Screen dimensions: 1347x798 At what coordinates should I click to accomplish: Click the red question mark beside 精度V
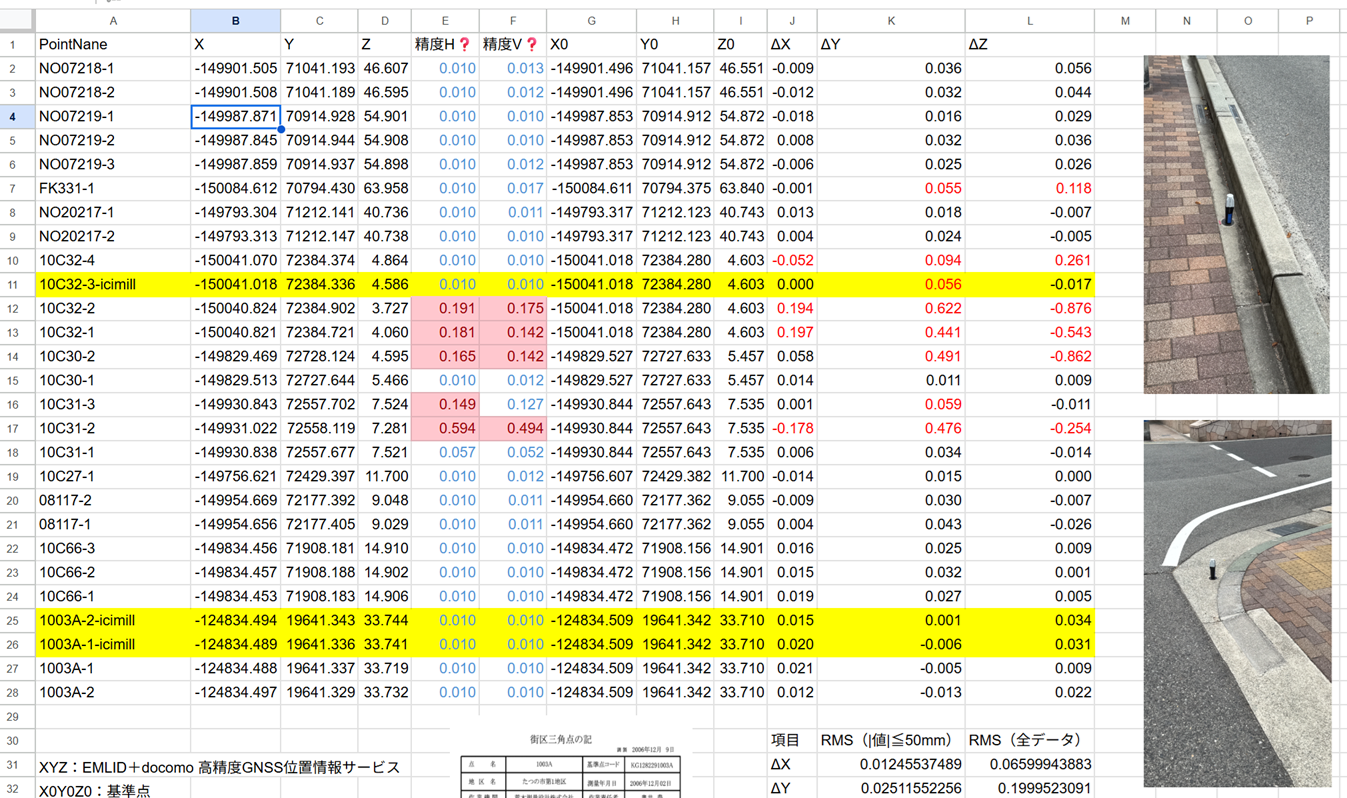click(532, 45)
